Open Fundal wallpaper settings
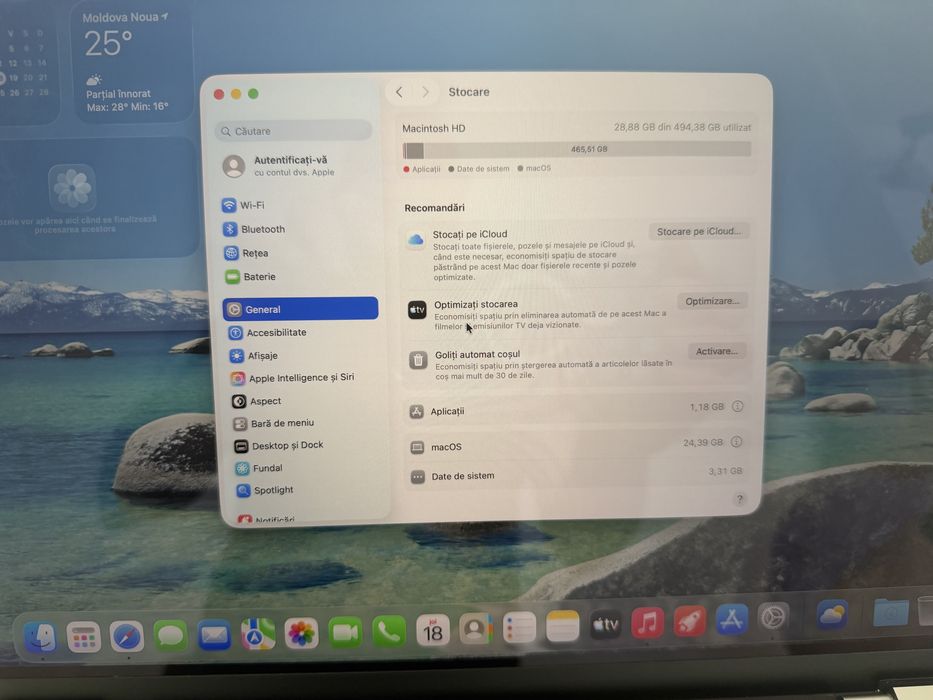 pos(259,468)
